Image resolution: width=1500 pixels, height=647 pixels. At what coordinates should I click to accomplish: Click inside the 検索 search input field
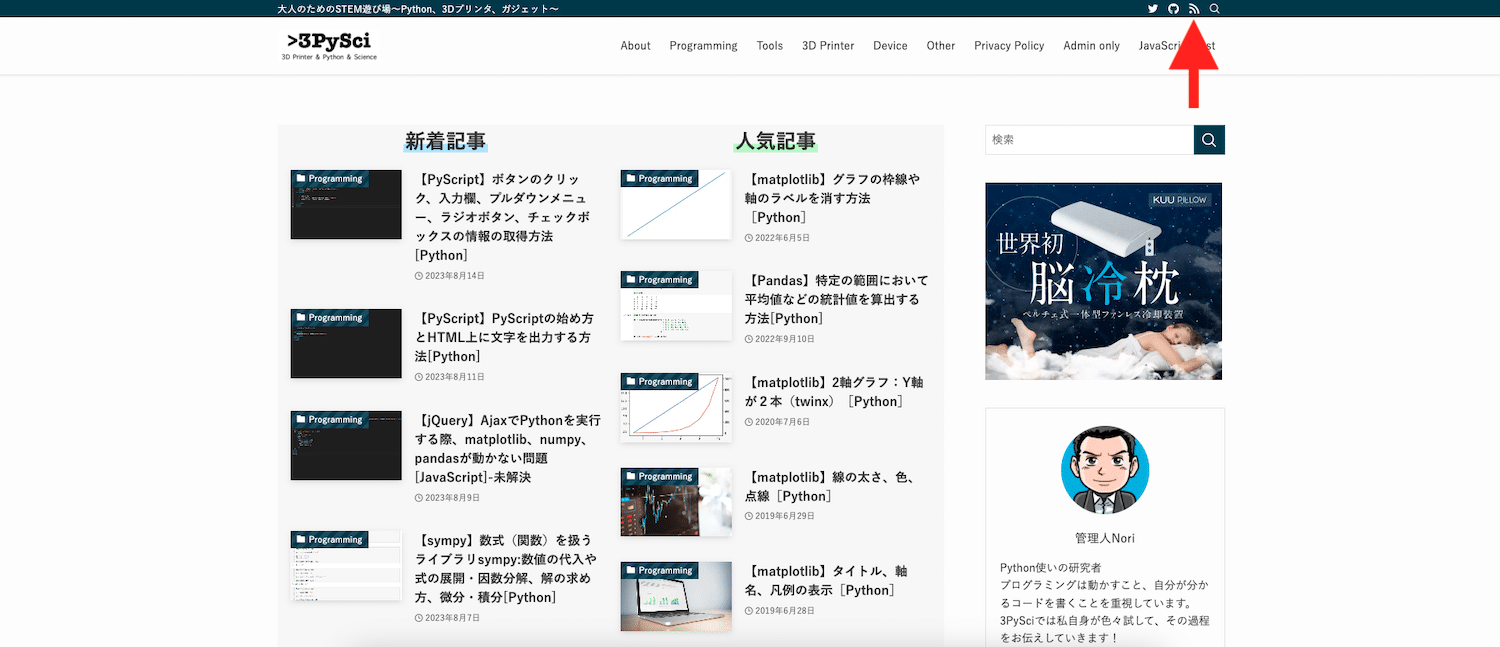tap(1089, 140)
